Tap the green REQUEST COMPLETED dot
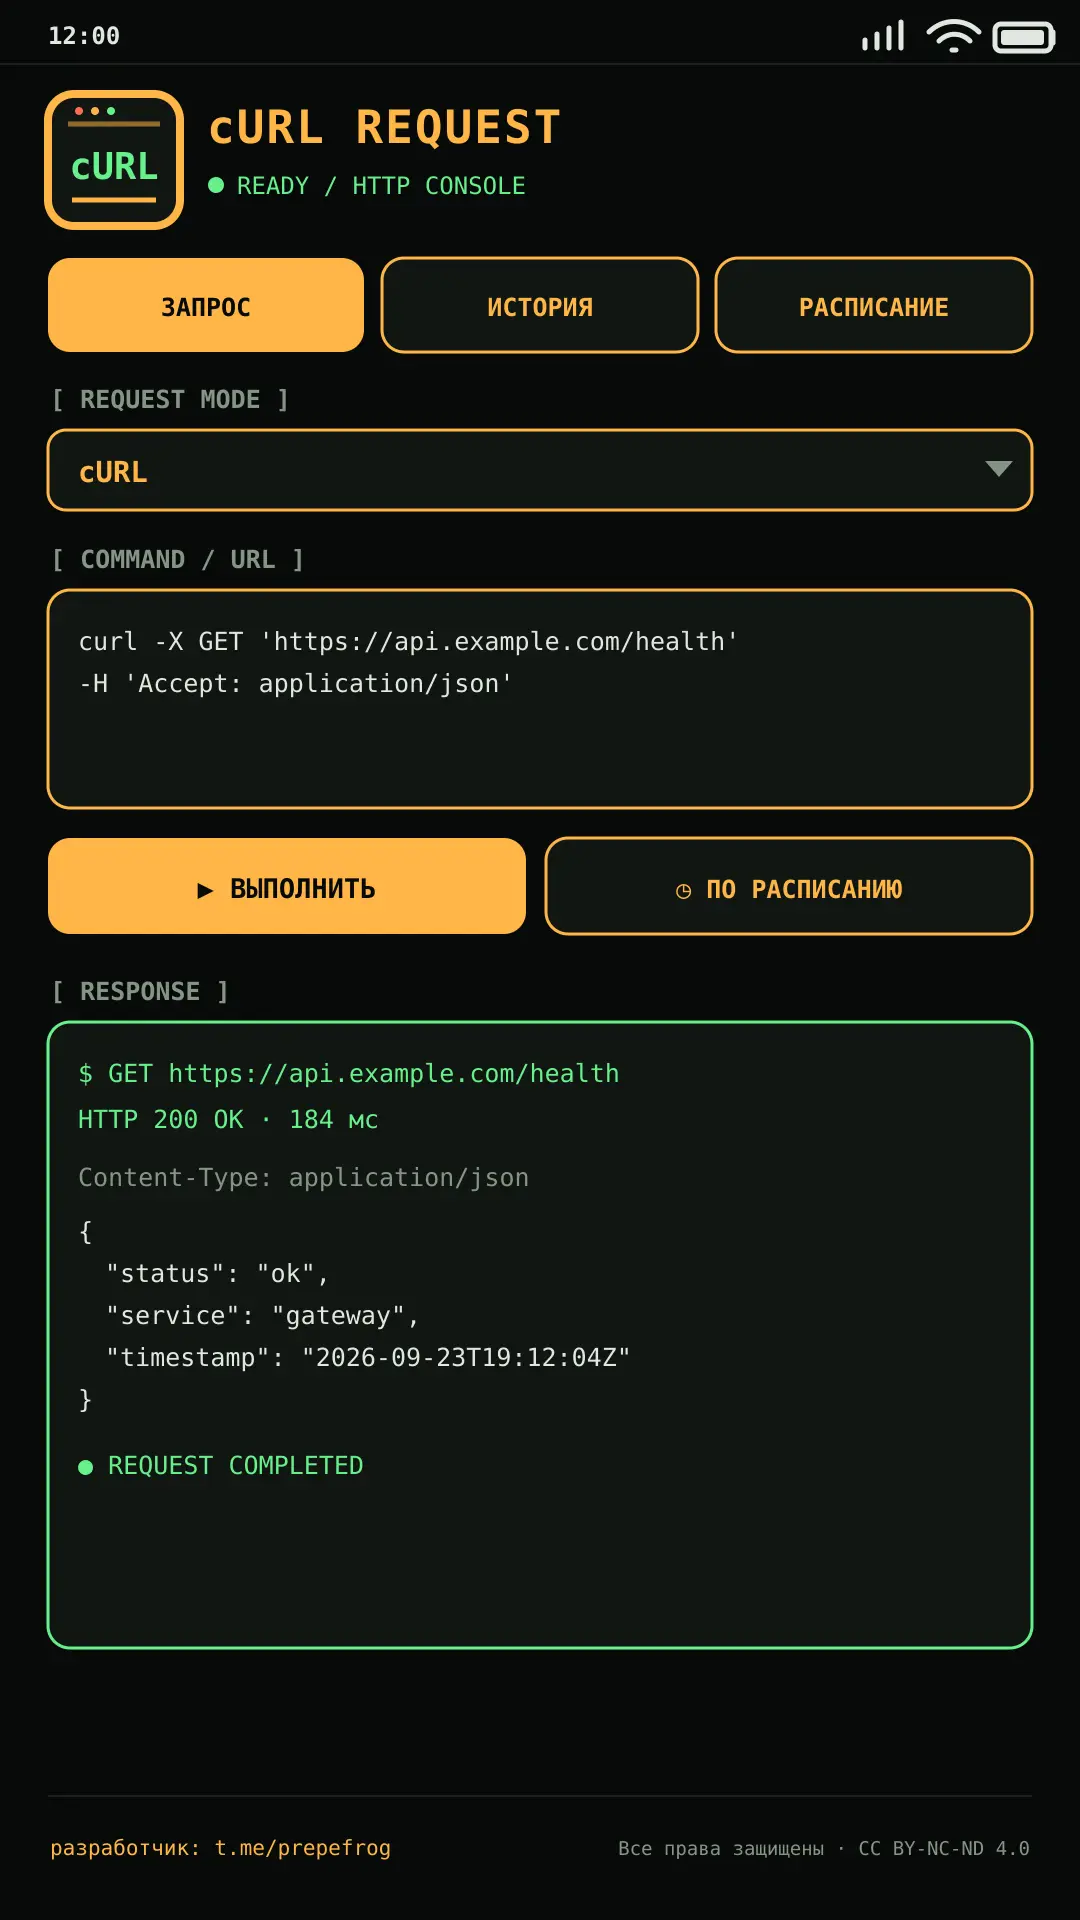This screenshot has width=1080, height=1920. tap(86, 1467)
